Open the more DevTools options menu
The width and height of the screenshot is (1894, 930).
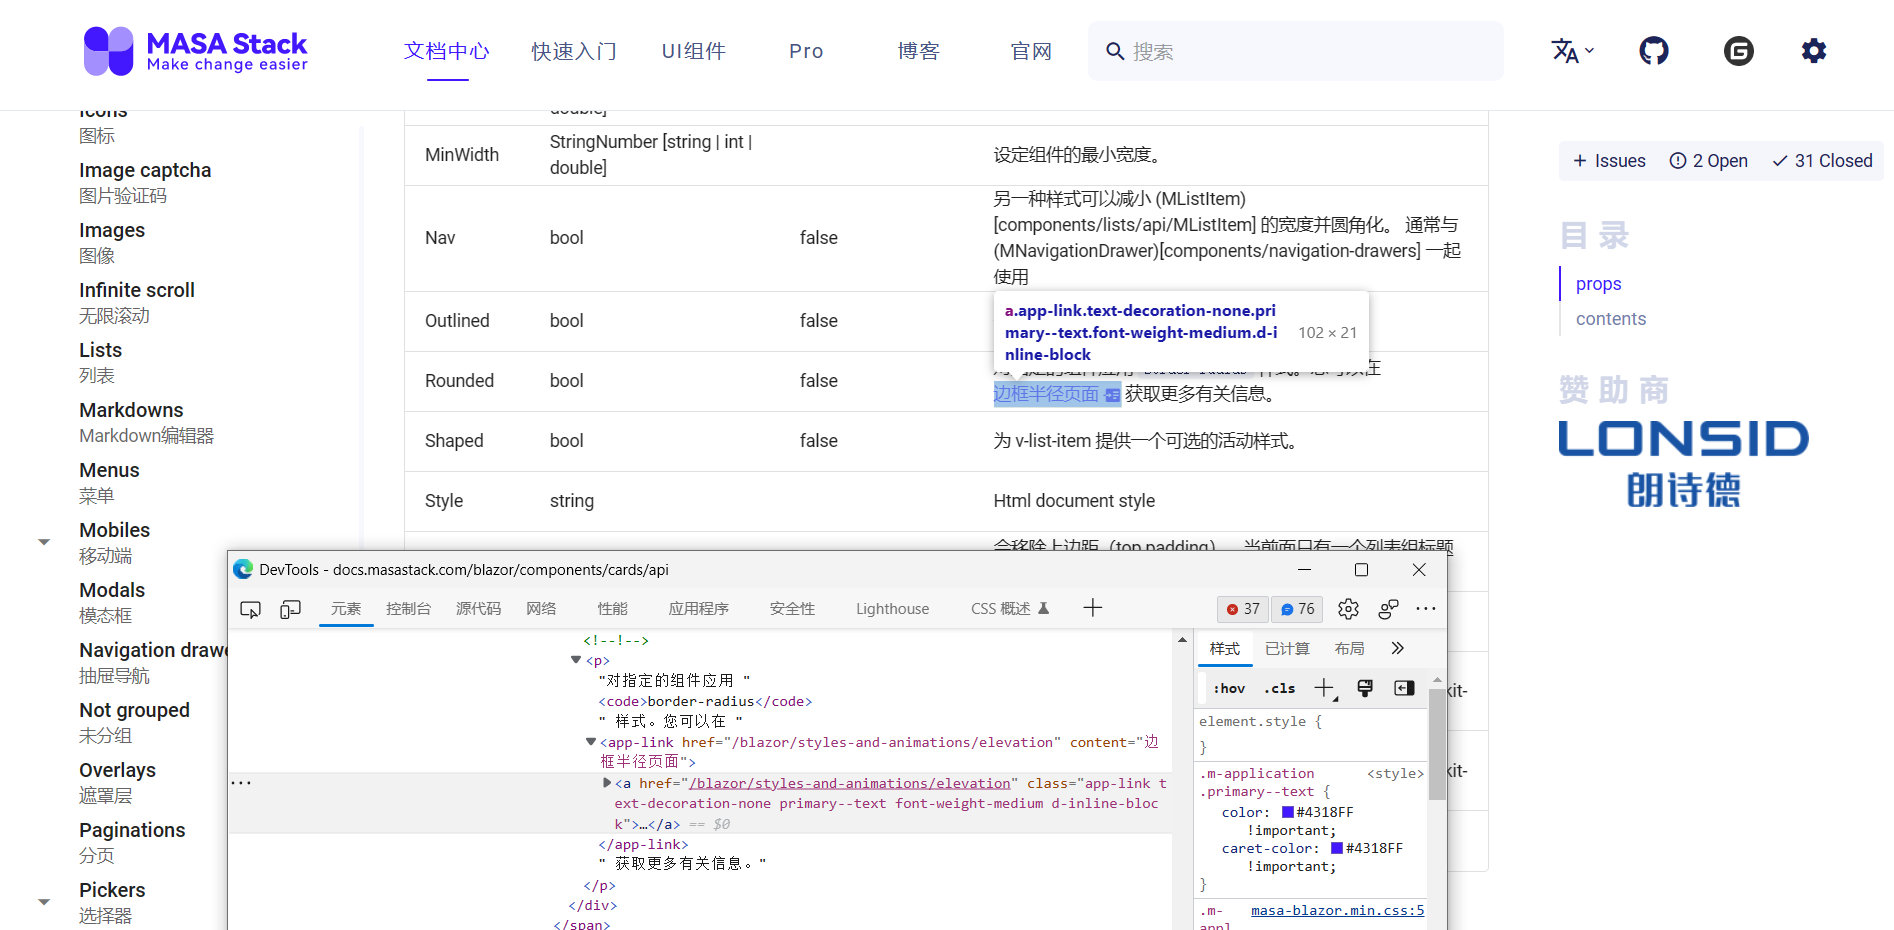coord(1426,609)
